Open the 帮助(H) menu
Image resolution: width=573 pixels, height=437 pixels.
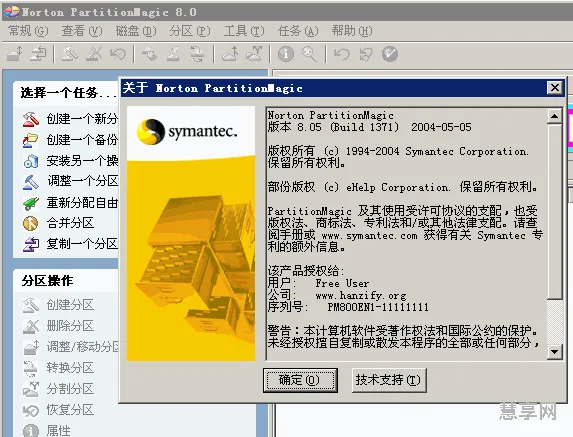pyautogui.click(x=352, y=31)
